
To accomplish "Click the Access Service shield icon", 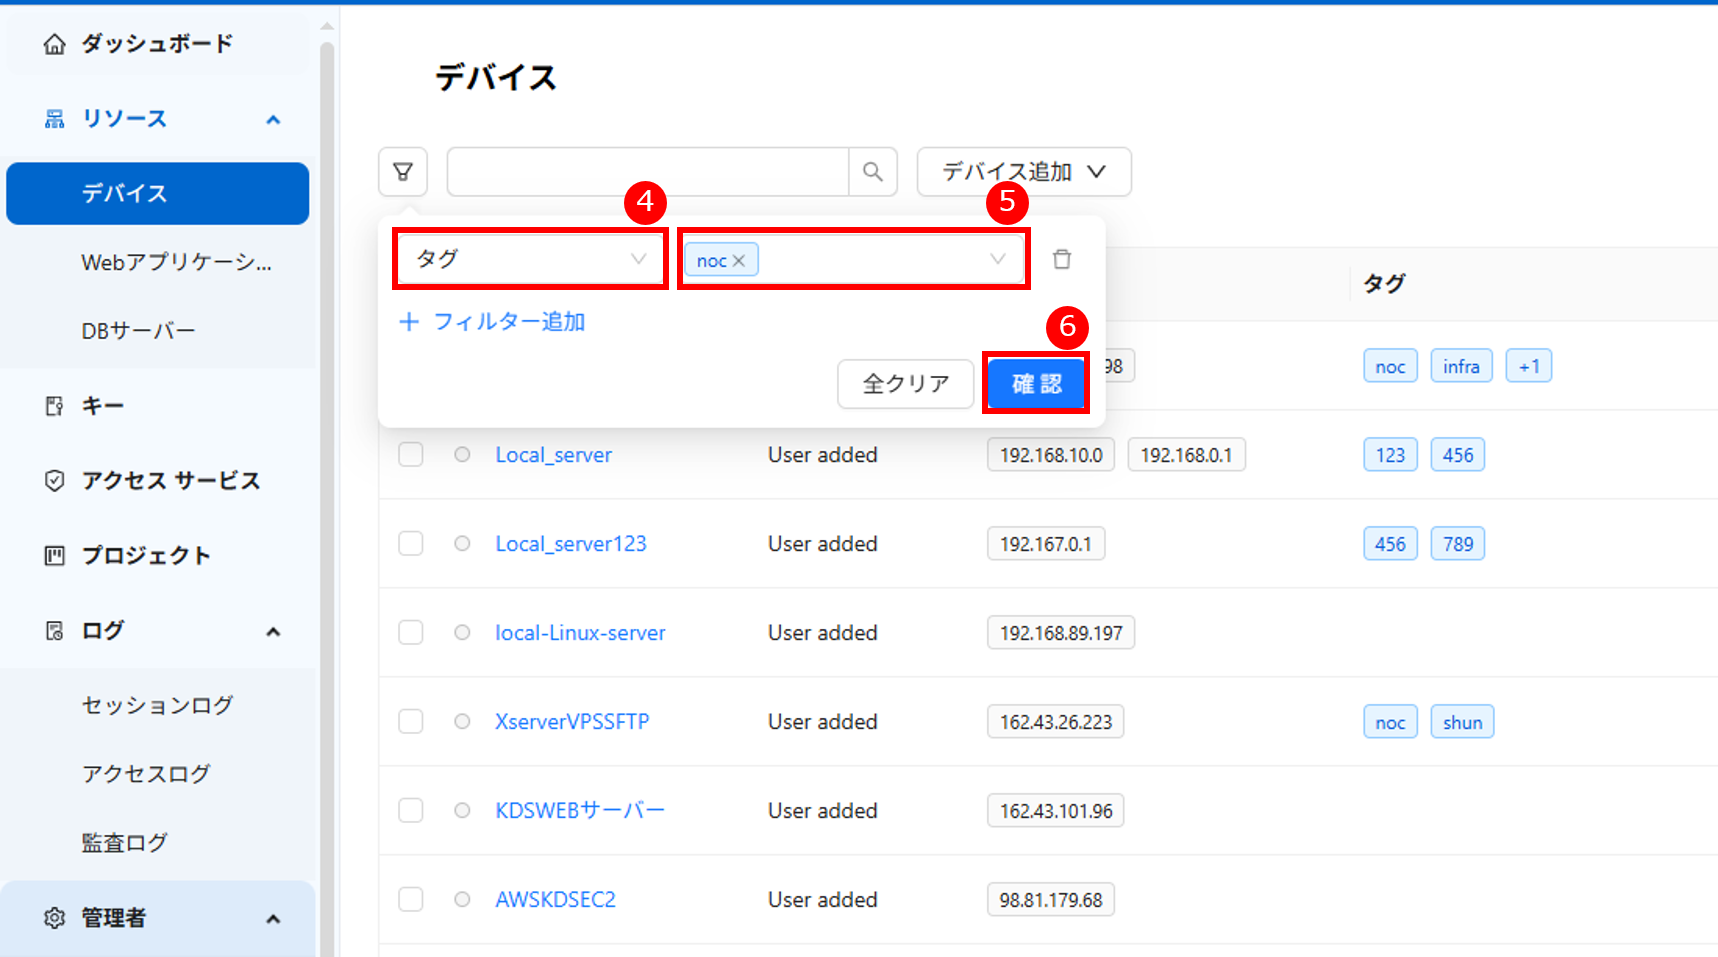I will coord(55,481).
